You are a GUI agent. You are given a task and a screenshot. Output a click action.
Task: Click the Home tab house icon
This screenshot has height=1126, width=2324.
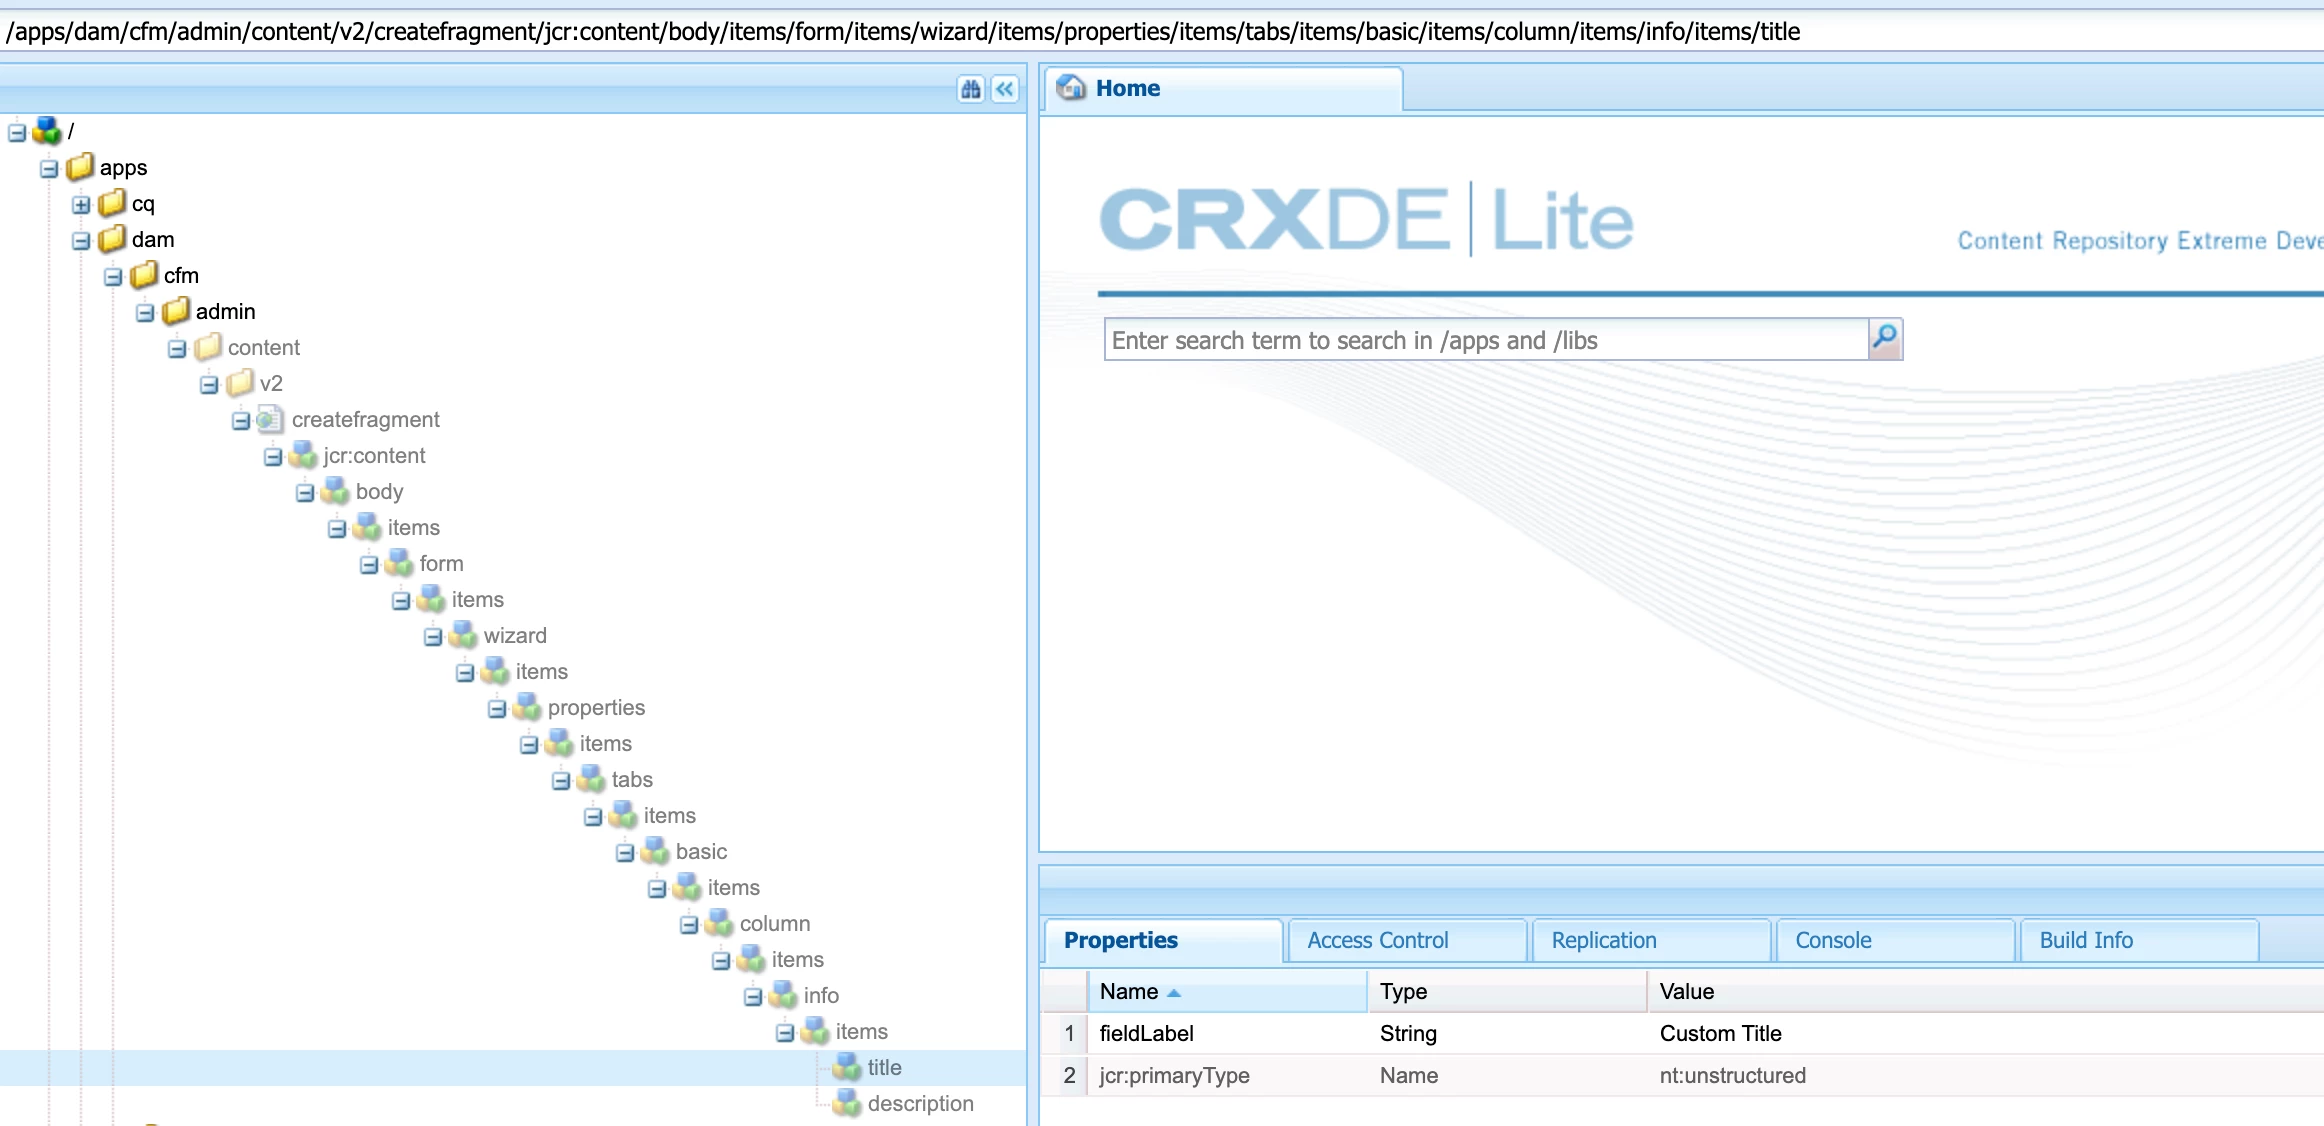pyautogui.click(x=1071, y=88)
